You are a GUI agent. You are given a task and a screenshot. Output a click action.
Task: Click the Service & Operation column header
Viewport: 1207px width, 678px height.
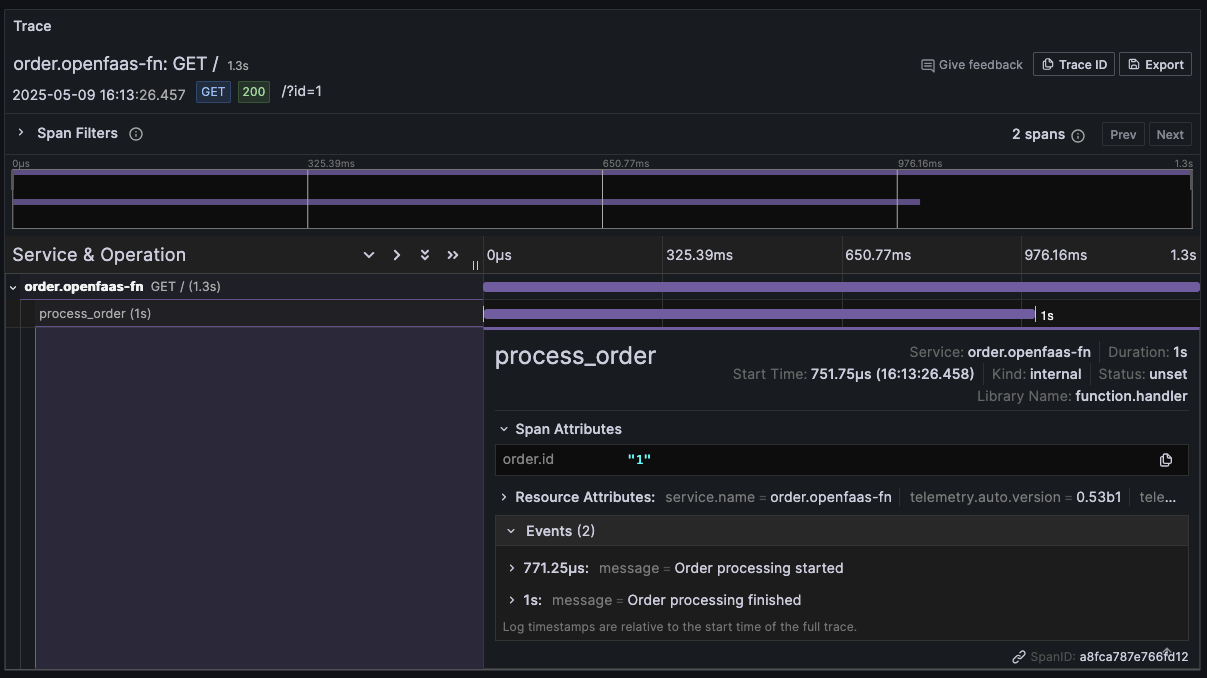click(x=99, y=255)
